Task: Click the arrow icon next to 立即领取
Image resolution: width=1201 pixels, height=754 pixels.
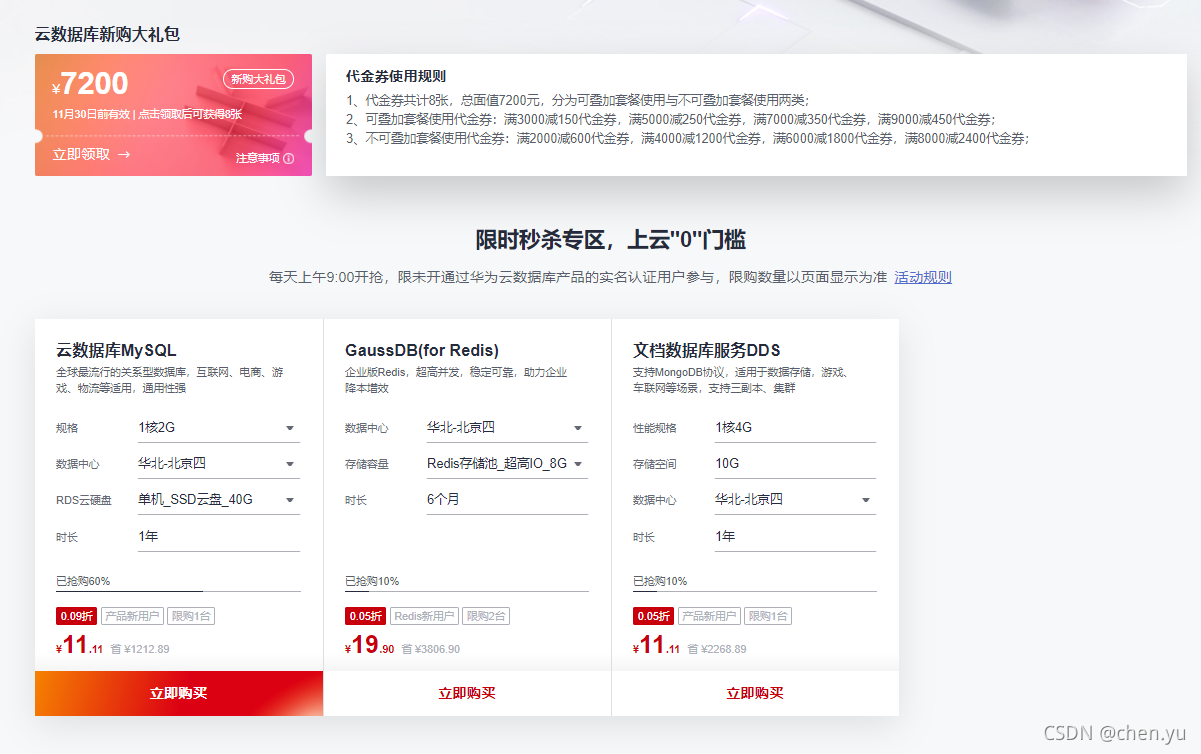Action: coord(124,154)
